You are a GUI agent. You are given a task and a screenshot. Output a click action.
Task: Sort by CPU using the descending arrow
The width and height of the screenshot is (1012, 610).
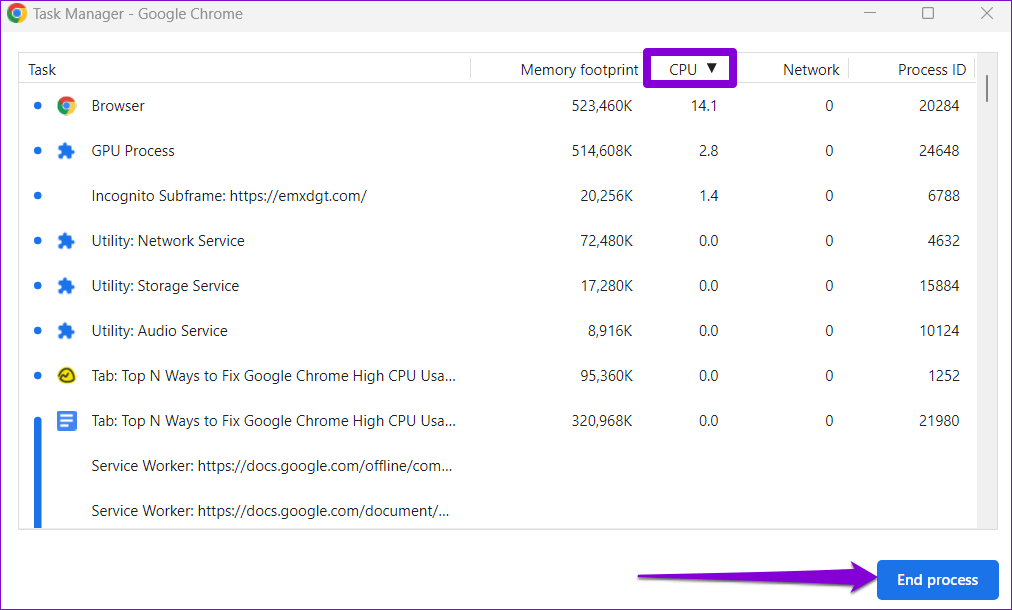point(712,68)
